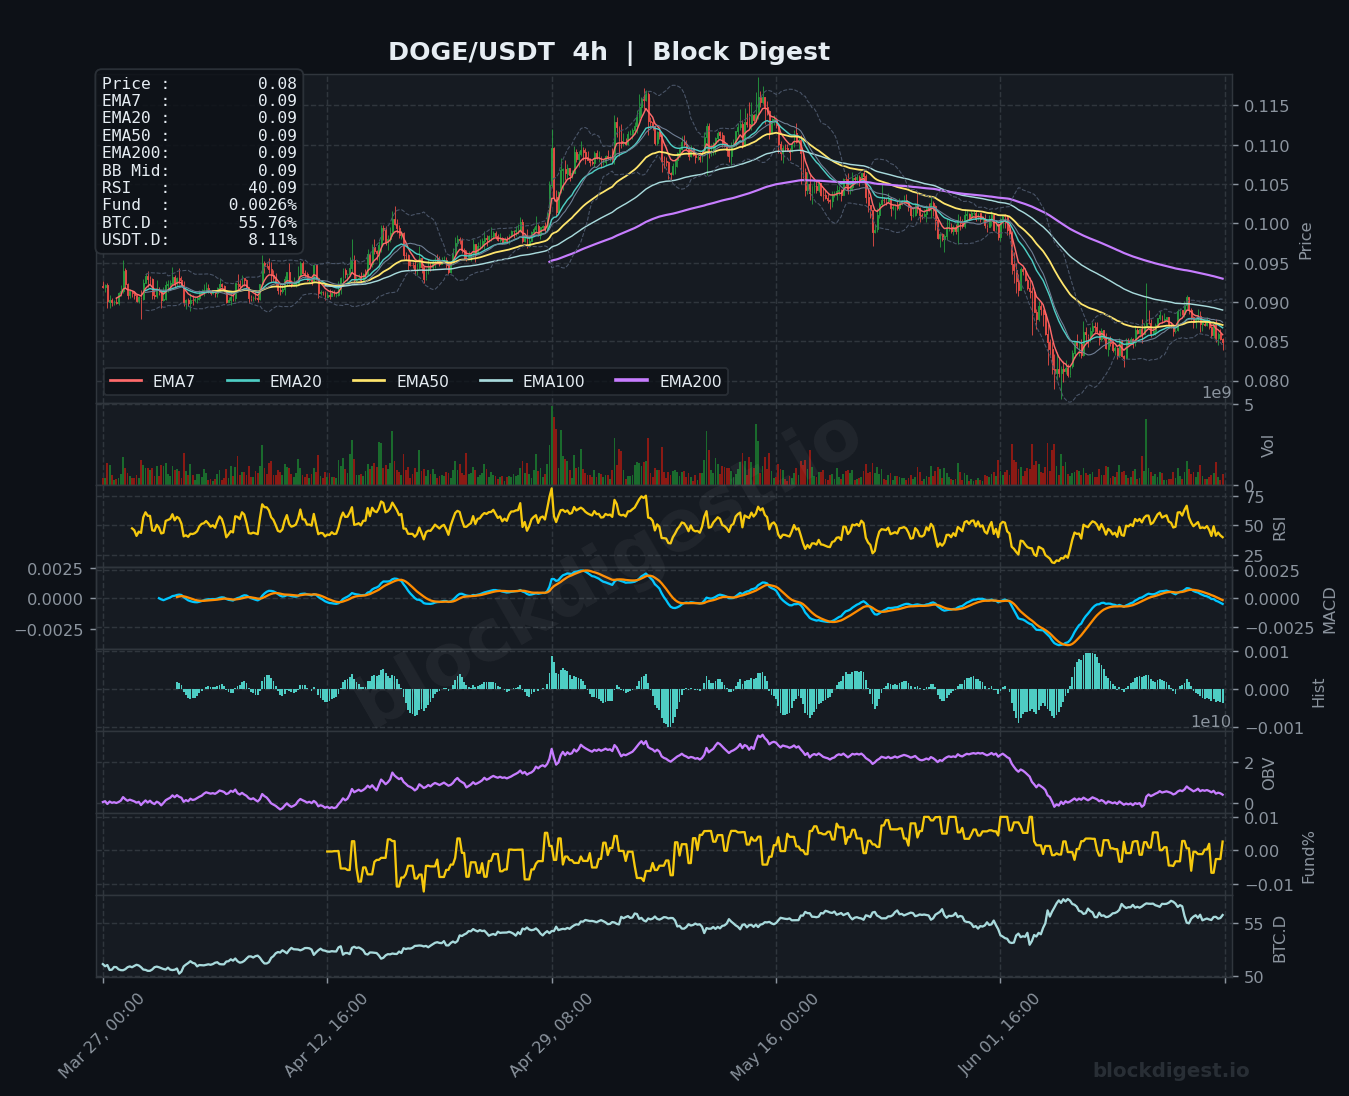Select the EMA7 legend entry
The image size is (1349, 1096).
(x=152, y=381)
